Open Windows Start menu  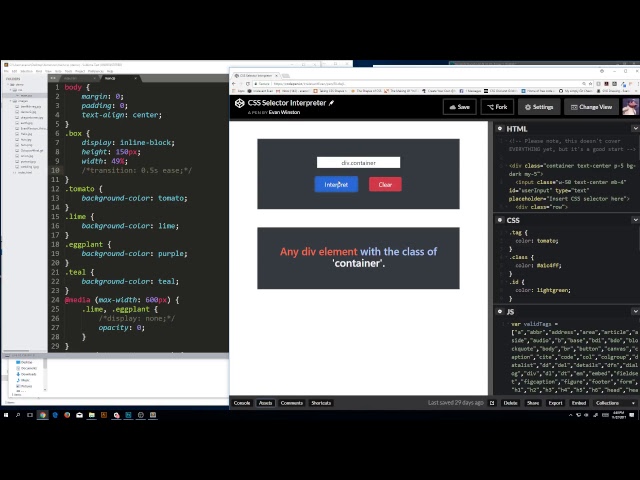click(x=6, y=415)
